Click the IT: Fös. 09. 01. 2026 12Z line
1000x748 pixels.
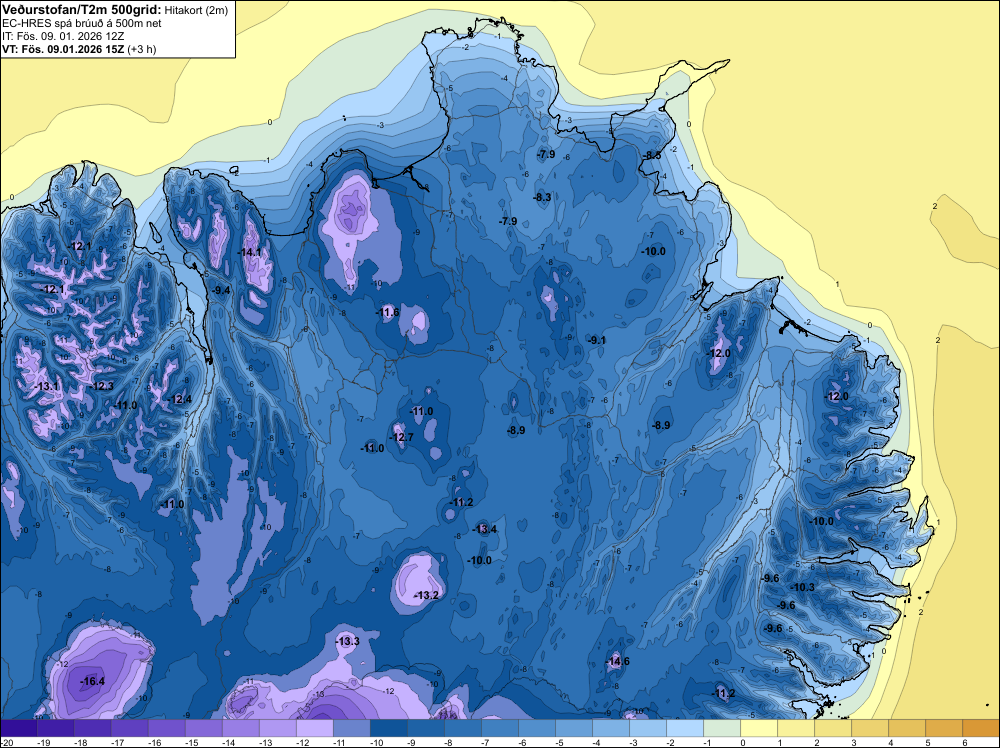click(x=63, y=36)
